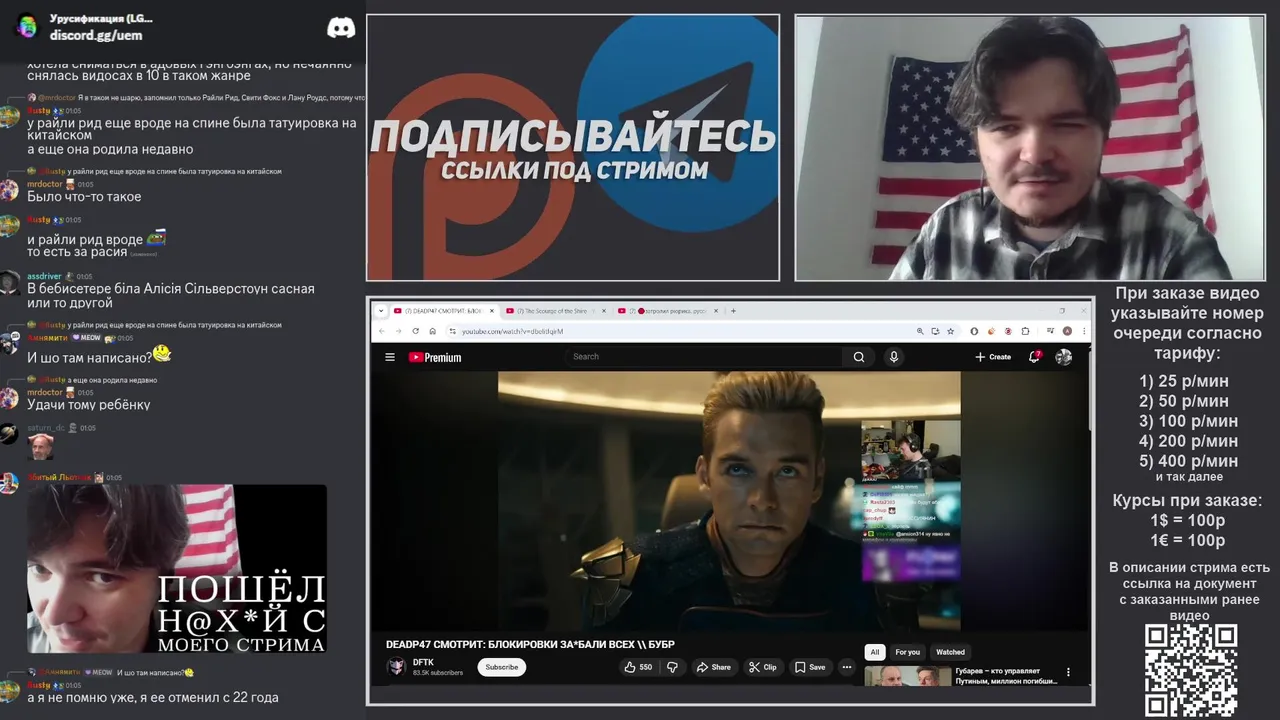
Task: Select the For you filter chip
Action: 907,652
